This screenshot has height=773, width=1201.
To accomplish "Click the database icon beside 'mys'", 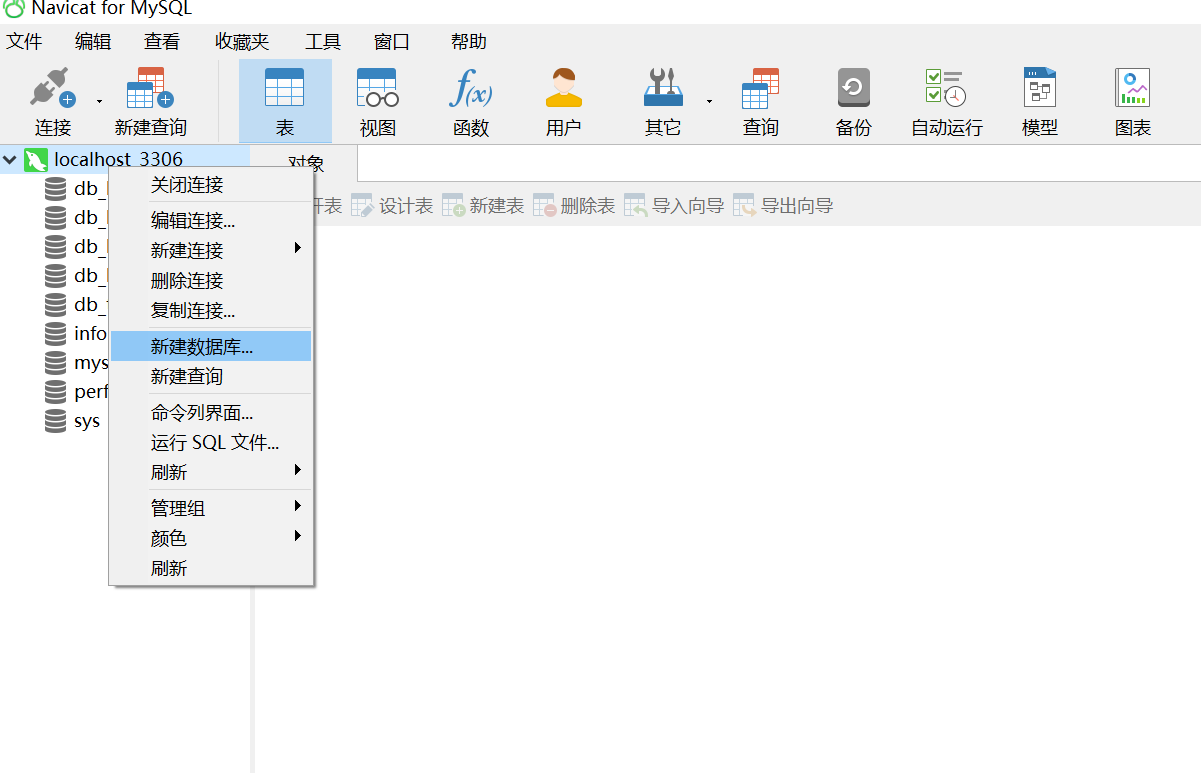I will coord(56,363).
